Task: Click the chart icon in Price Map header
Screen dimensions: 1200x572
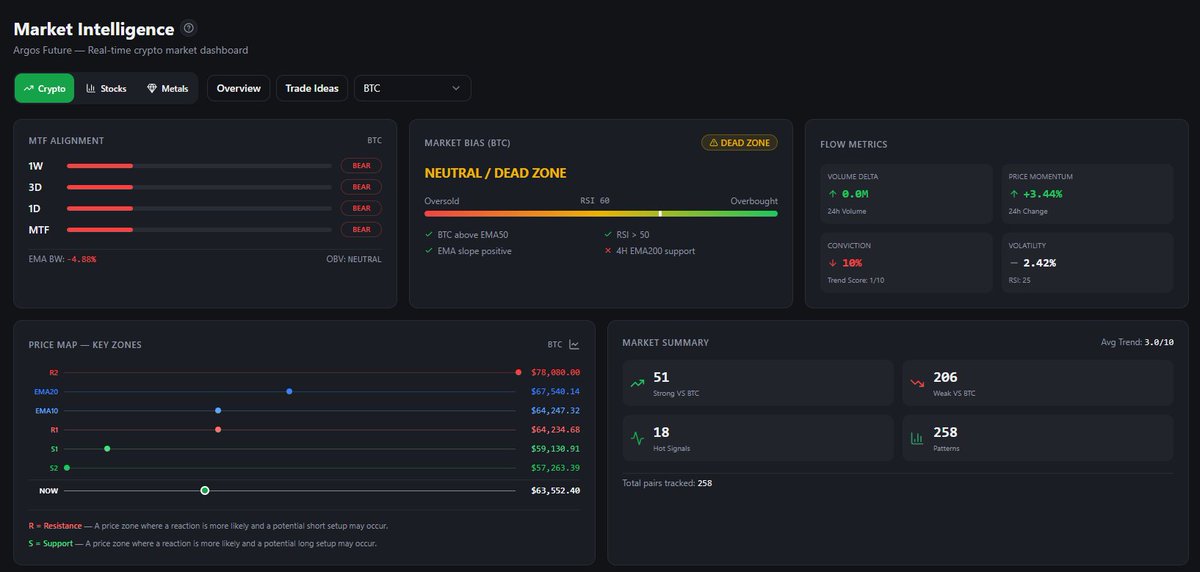Action: 574,344
